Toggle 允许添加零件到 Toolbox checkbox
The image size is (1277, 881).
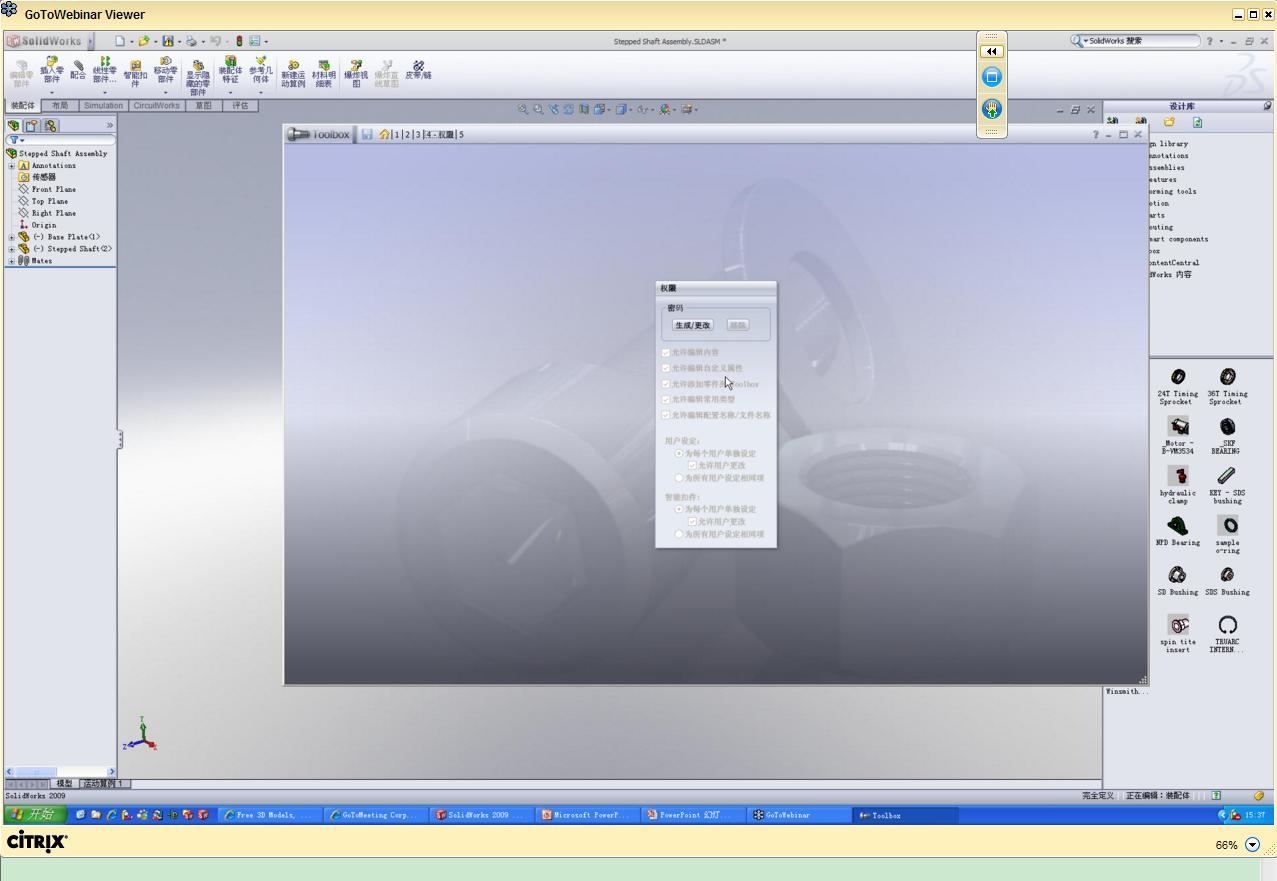point(666,384)
